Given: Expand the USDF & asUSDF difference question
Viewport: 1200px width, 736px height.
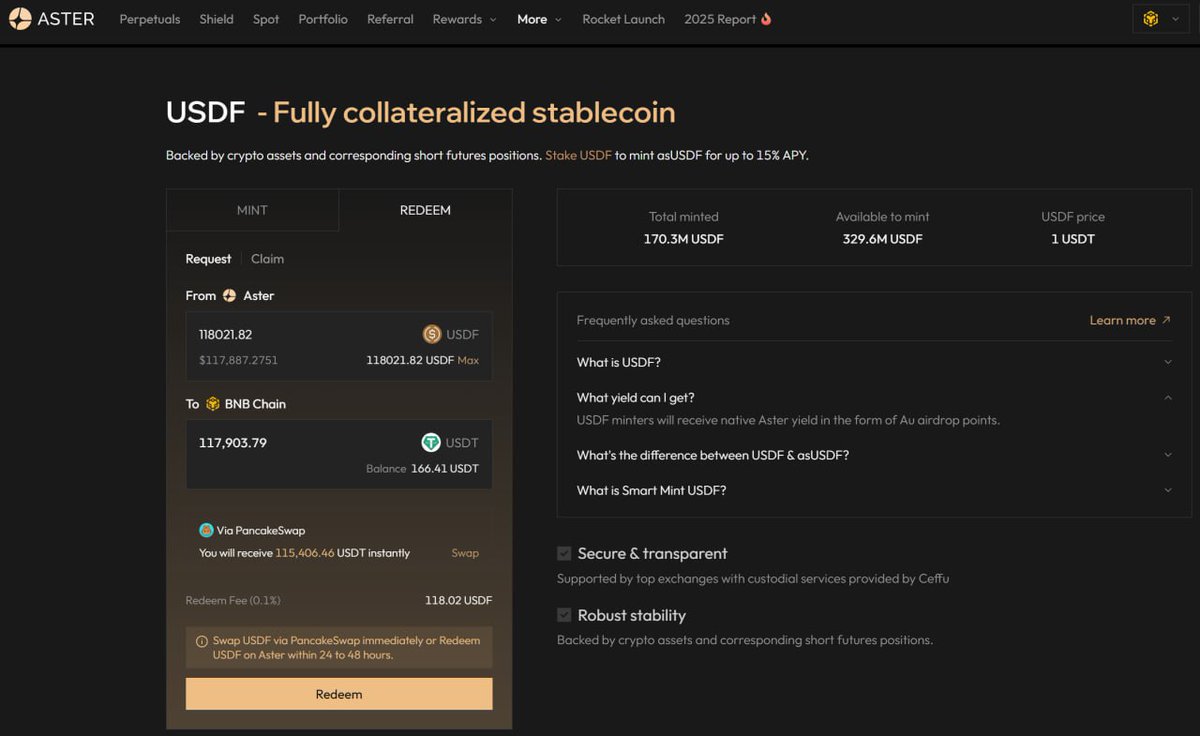Looking at the screenshot, I should click(x=873, y=455).
